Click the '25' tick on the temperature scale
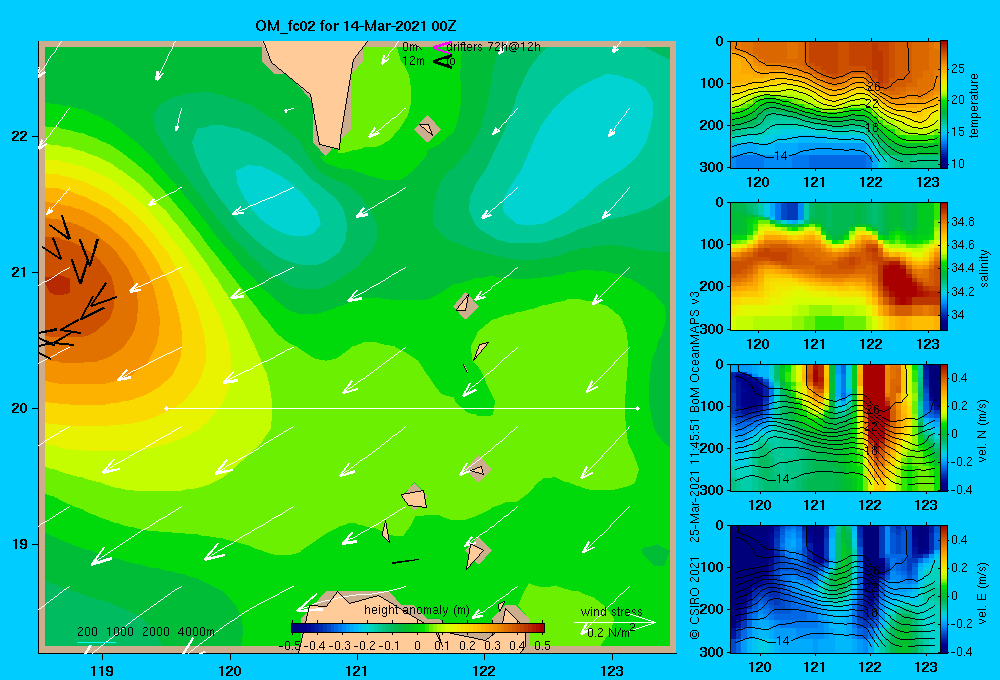Image resolution: width=1000 pixels, height=680 pixels. click(958, 68)
